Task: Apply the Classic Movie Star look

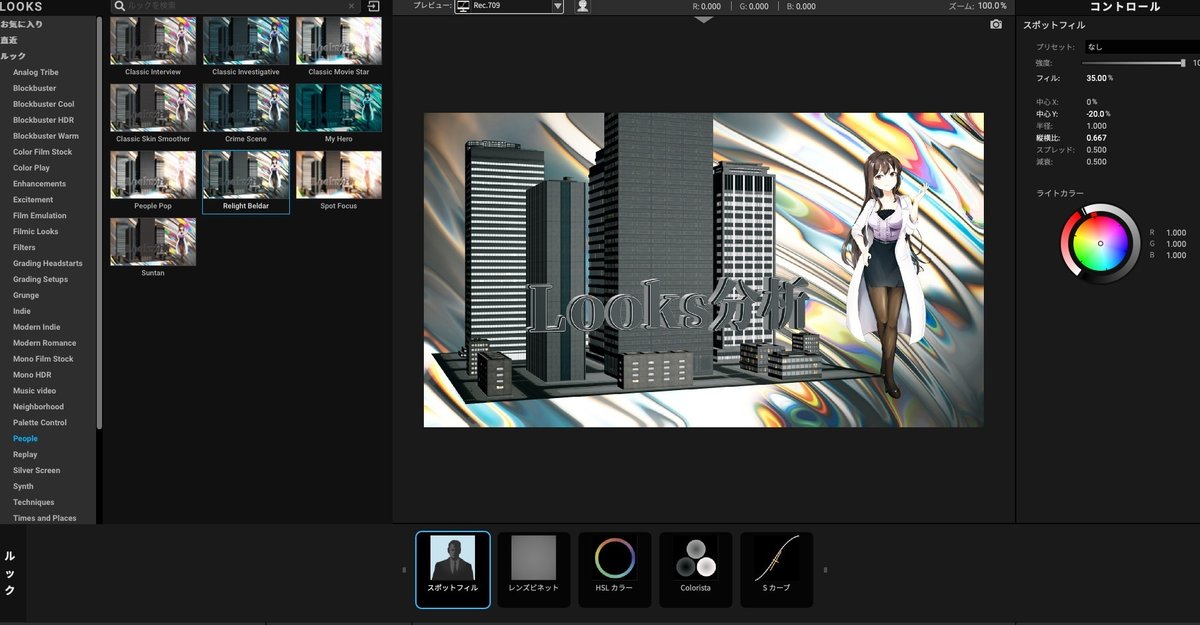Action: 339,47
